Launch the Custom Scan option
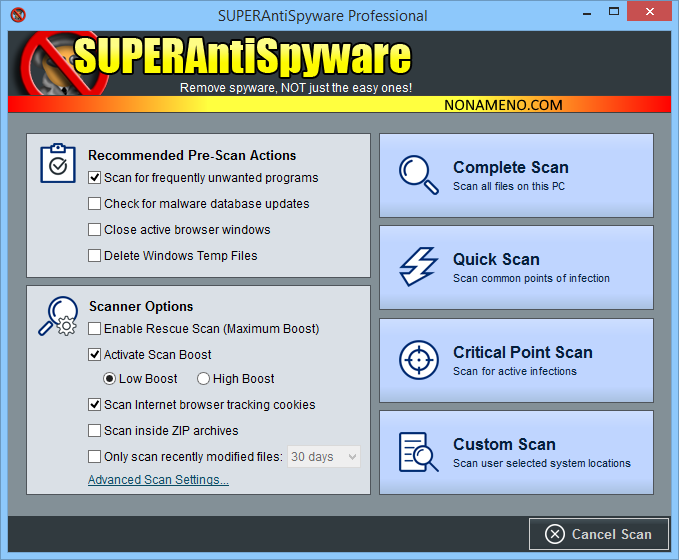Viewport: 679px width, 560px height. coord(516,452)
